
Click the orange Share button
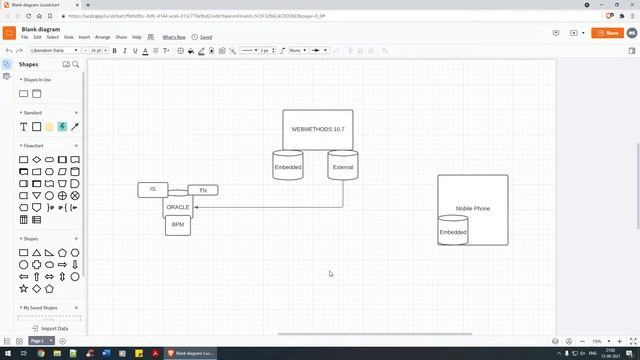pos(607,33)
